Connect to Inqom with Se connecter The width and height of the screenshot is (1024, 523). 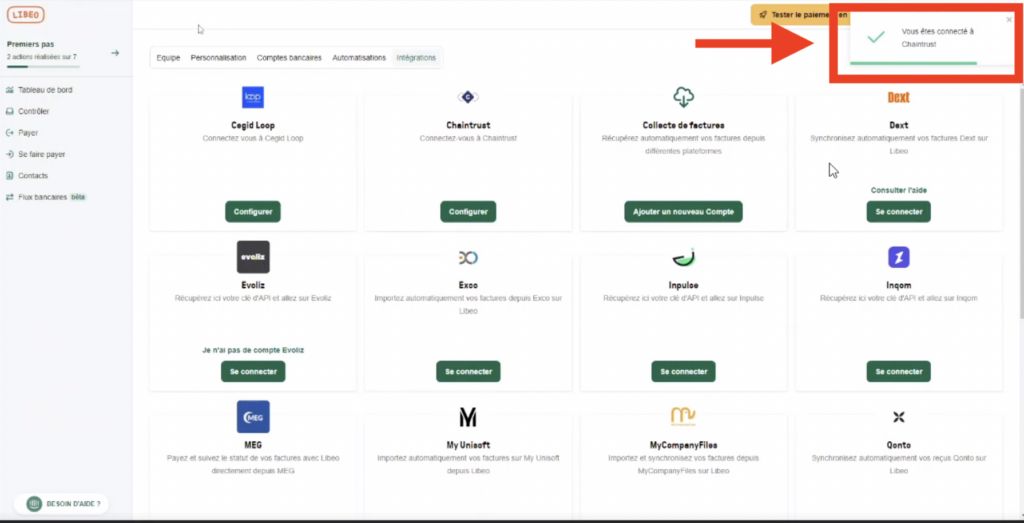[899, 372]
